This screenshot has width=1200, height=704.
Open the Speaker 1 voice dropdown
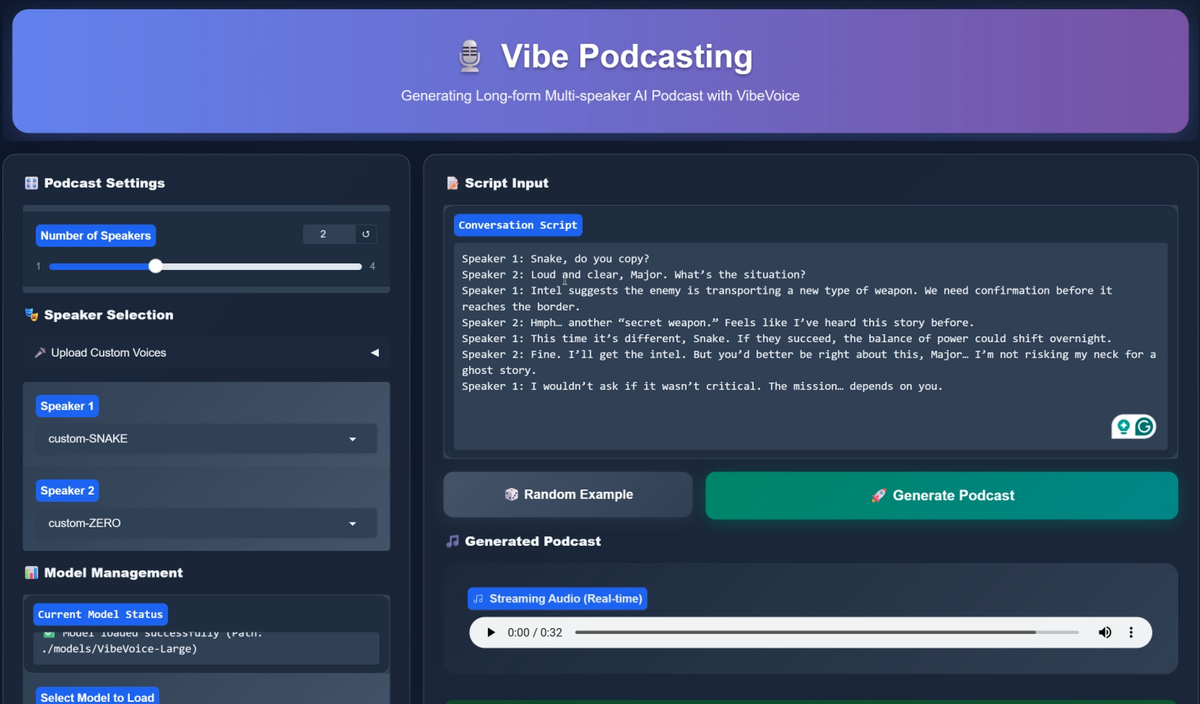click(x=206, y=438)
